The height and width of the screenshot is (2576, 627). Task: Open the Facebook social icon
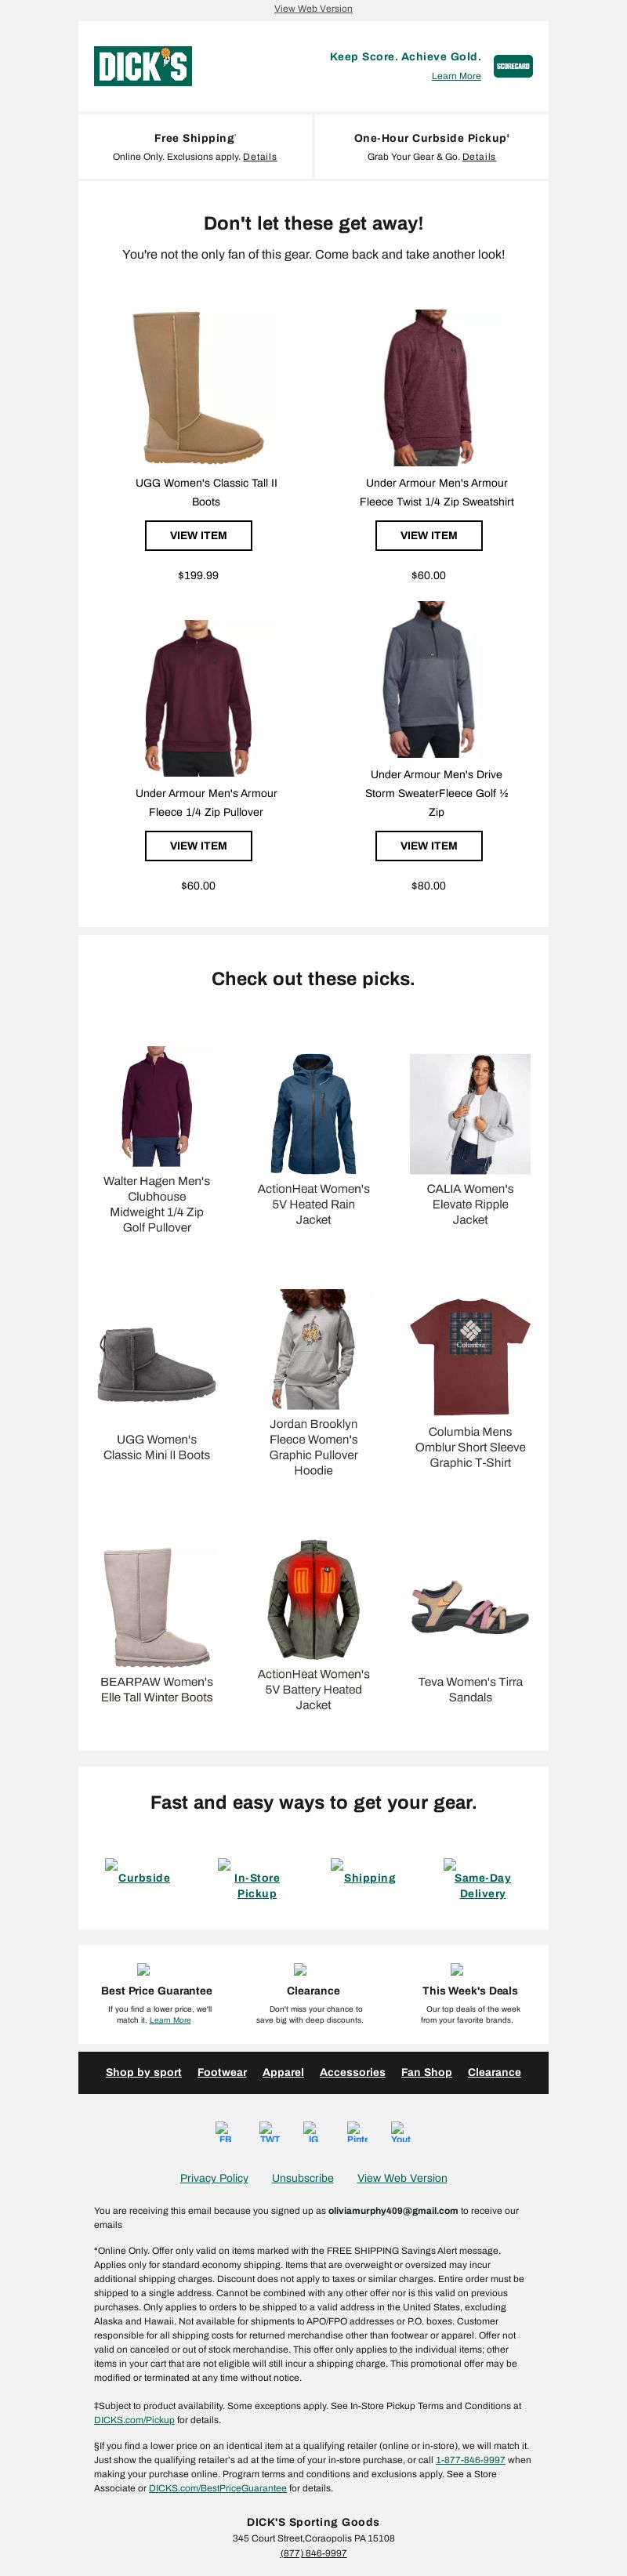click(224, 2131)
